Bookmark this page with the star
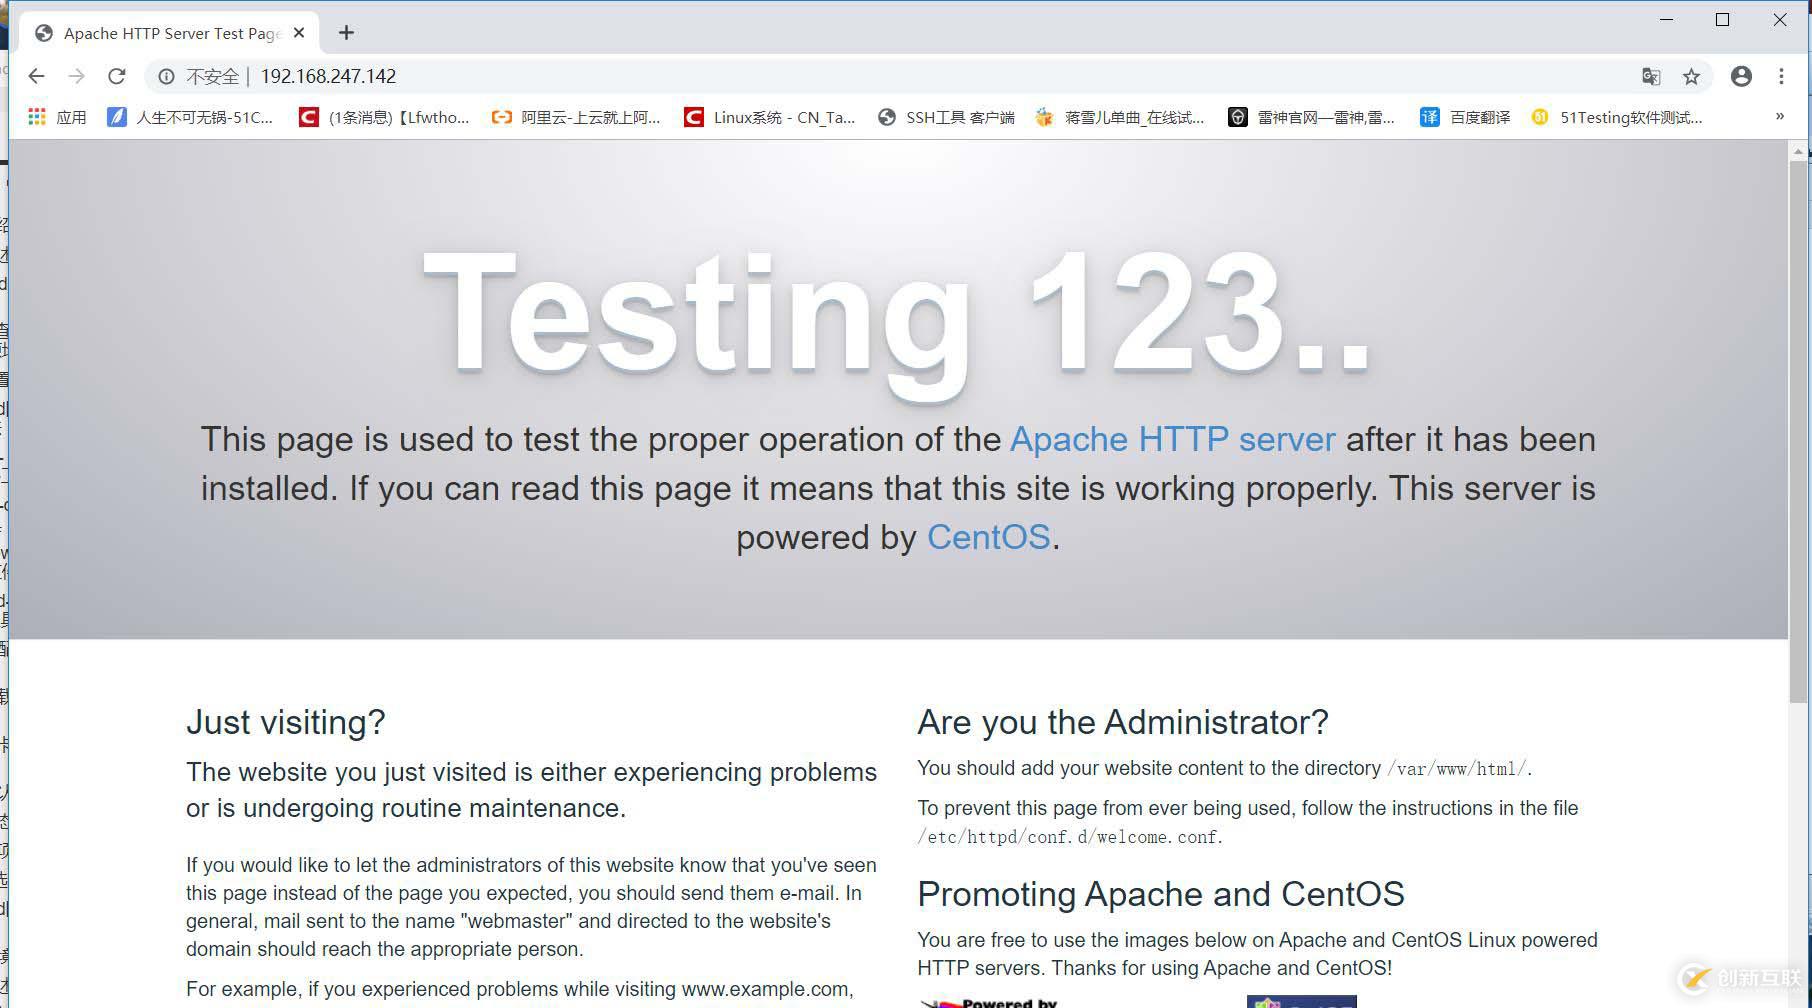The height and width of the screenshot is (1008, 1812). 1691,76
